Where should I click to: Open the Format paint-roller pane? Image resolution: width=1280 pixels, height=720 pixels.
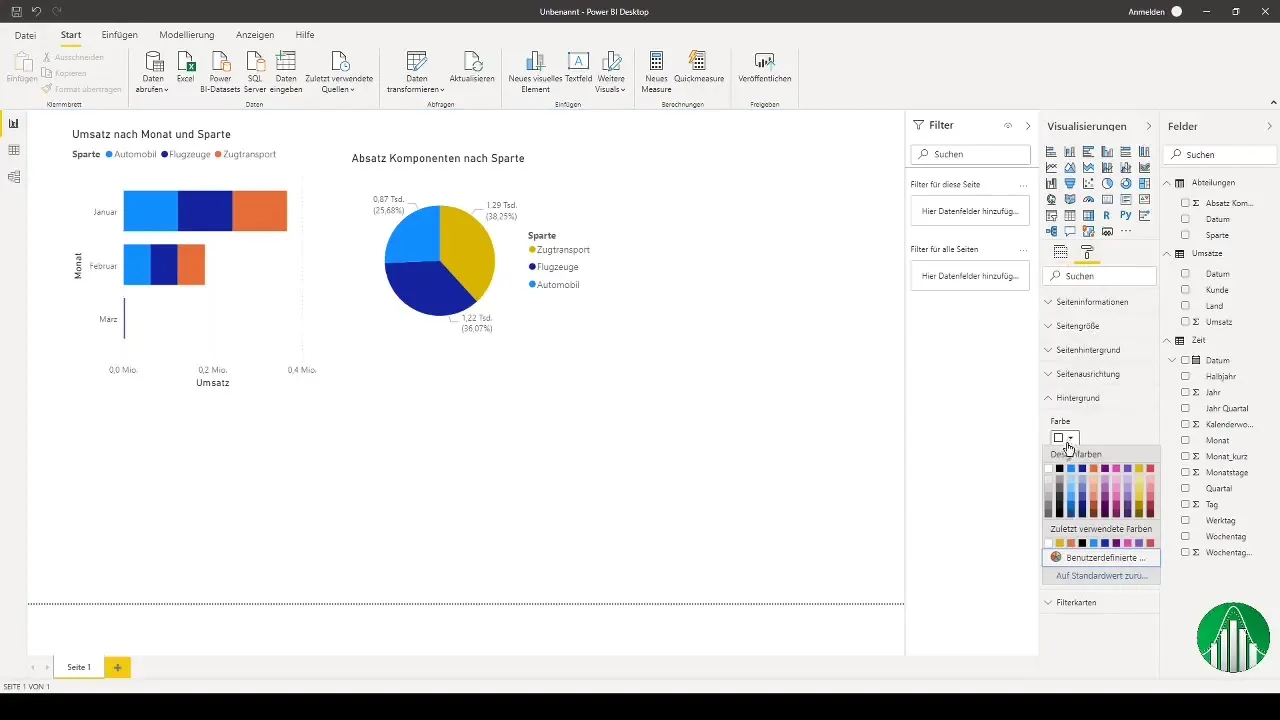pos(1088,252)
